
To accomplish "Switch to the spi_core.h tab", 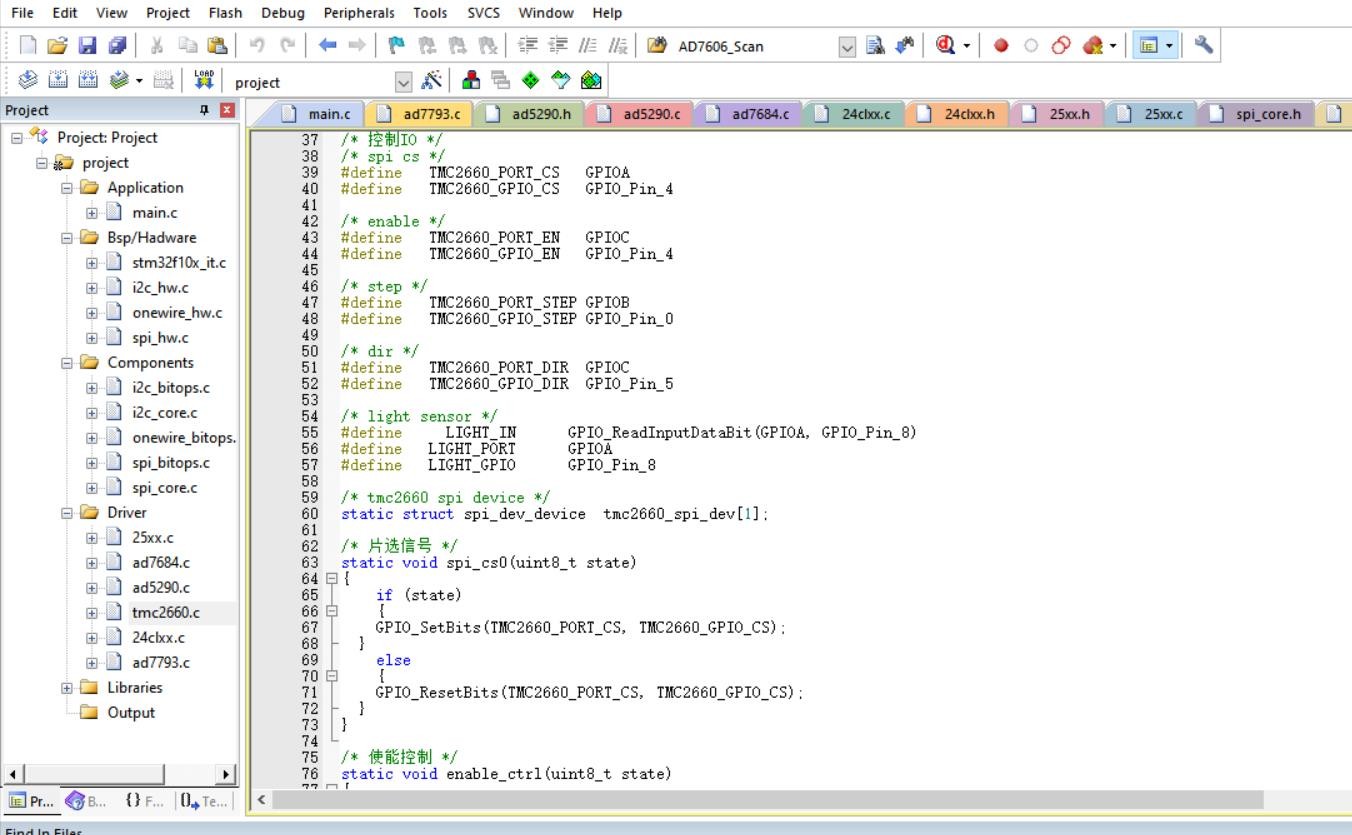I will pyautogui.click(x=1256, y=114).
